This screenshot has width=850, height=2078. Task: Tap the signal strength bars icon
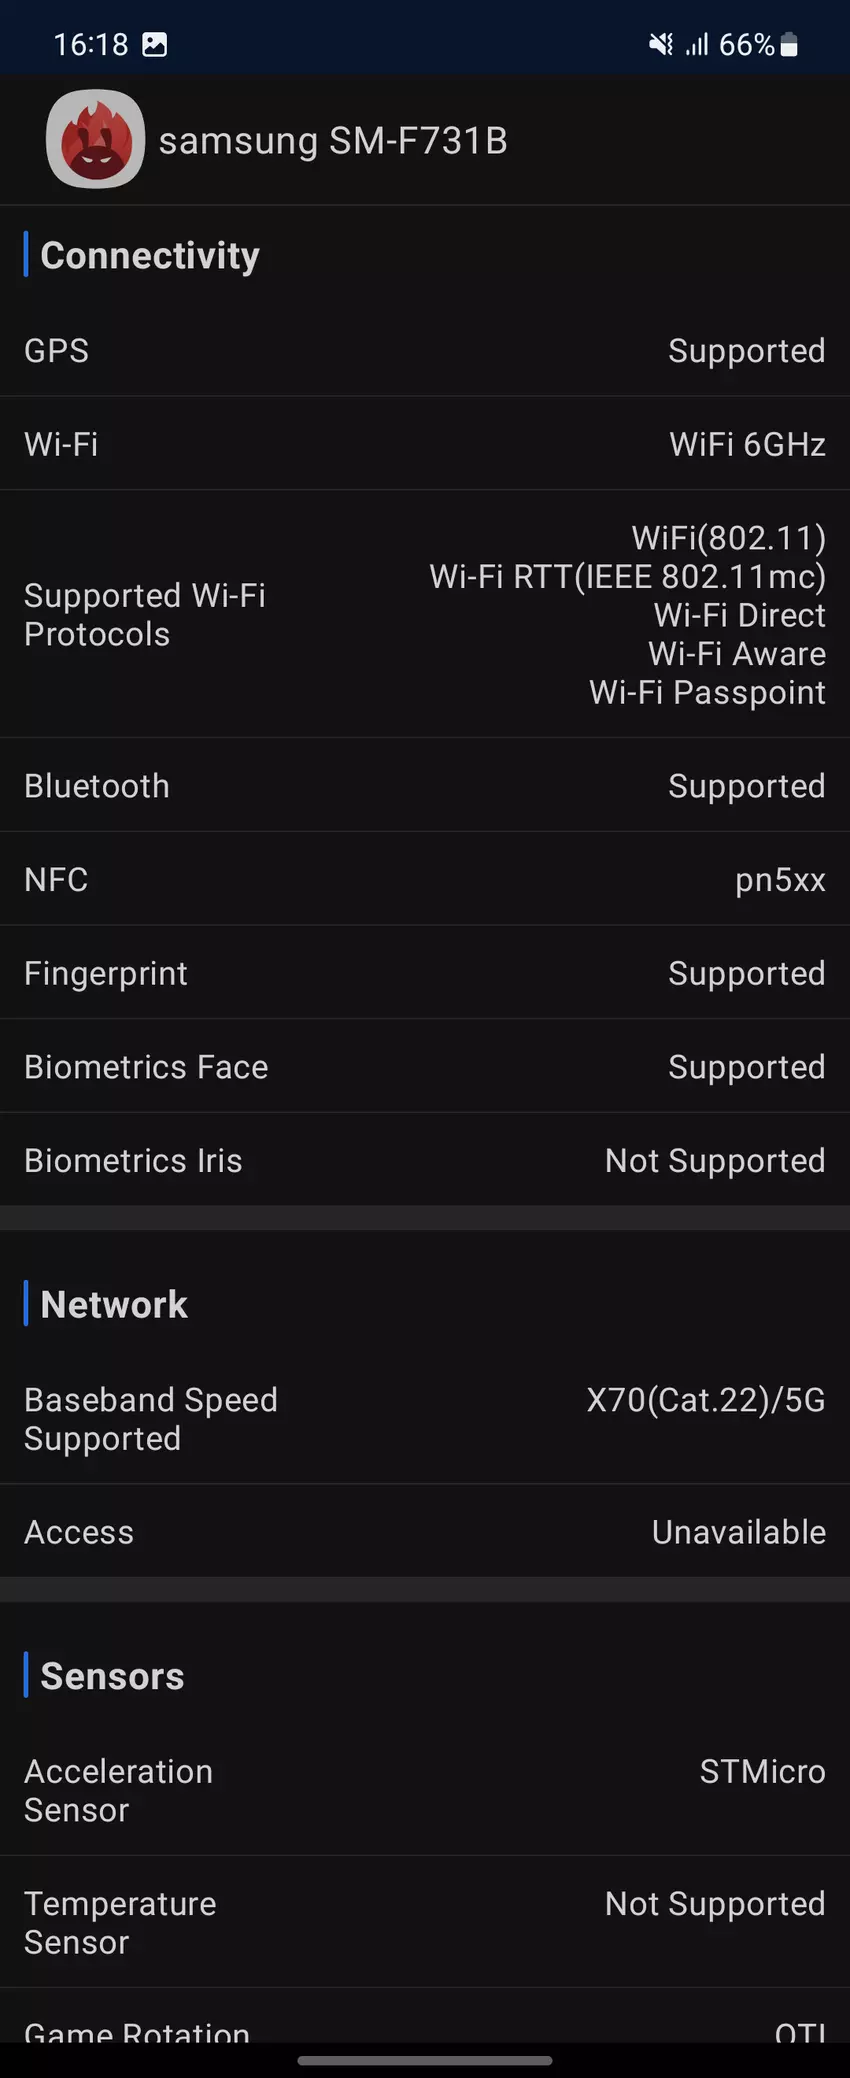pos(697,45)
